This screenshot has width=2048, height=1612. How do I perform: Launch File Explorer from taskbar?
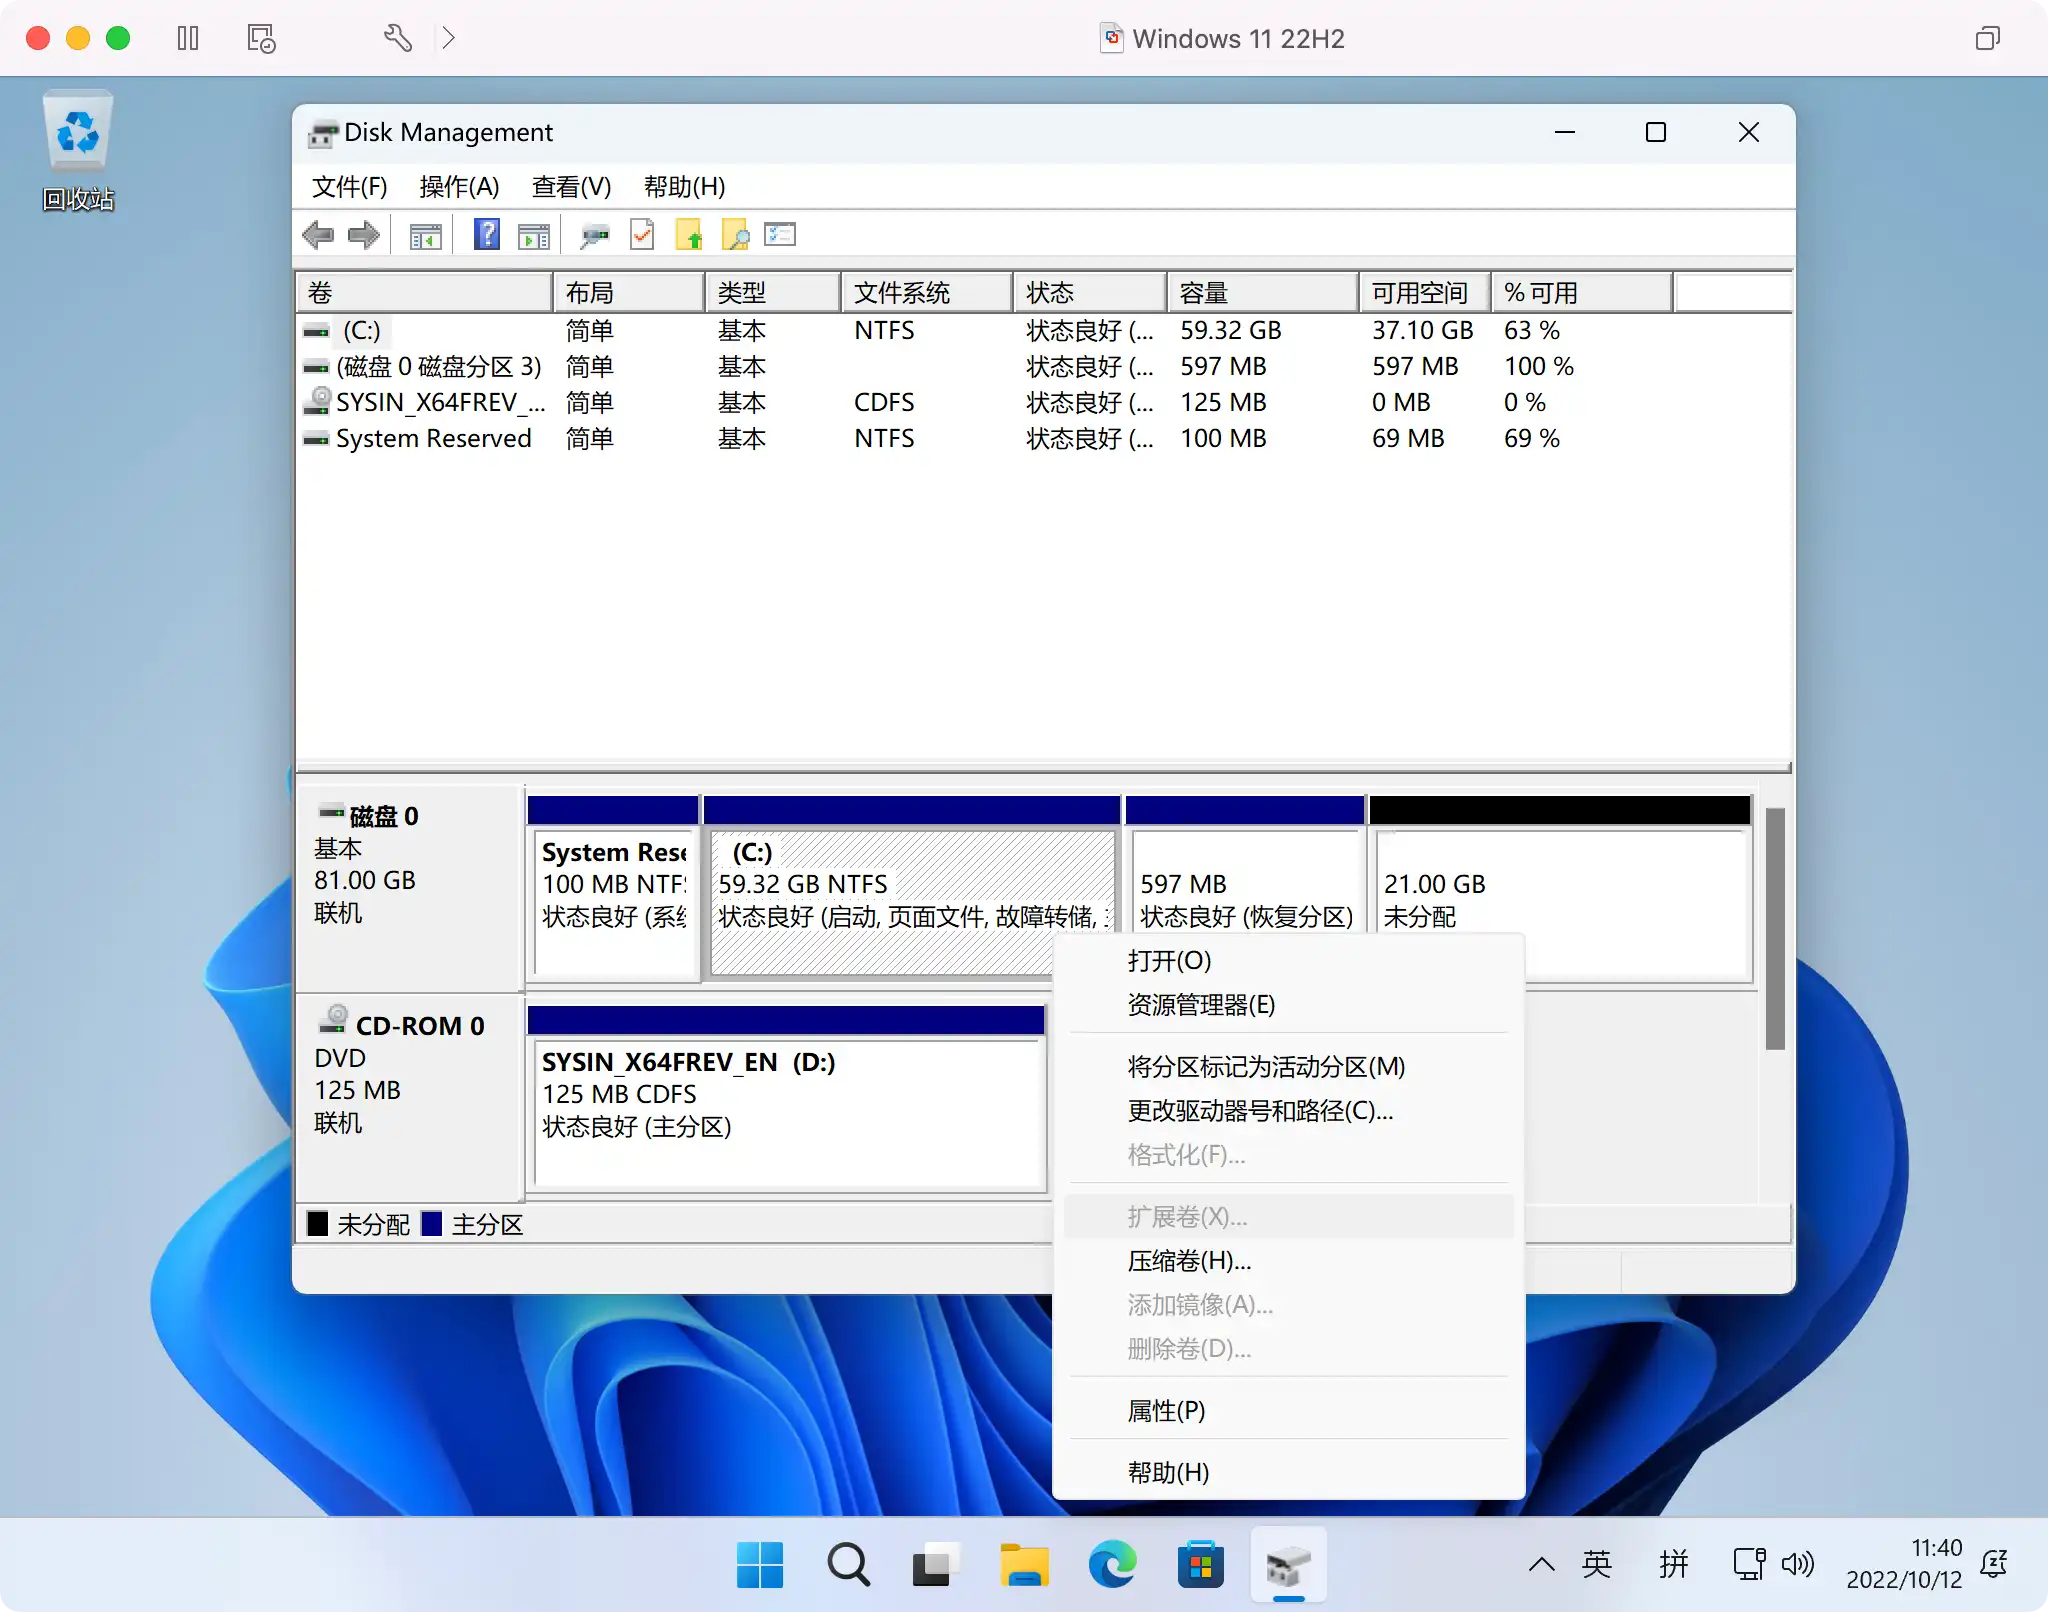tap(1024, 1565)
